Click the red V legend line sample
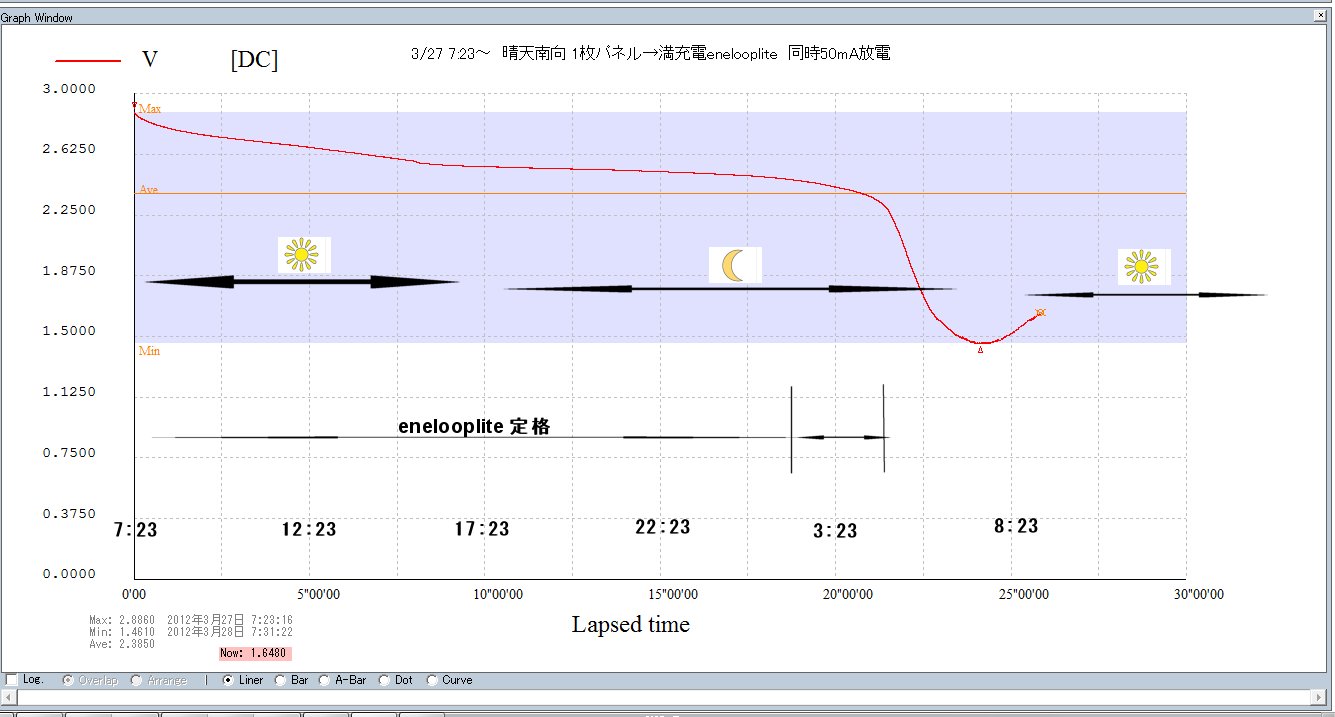 (x=88, y=61)
